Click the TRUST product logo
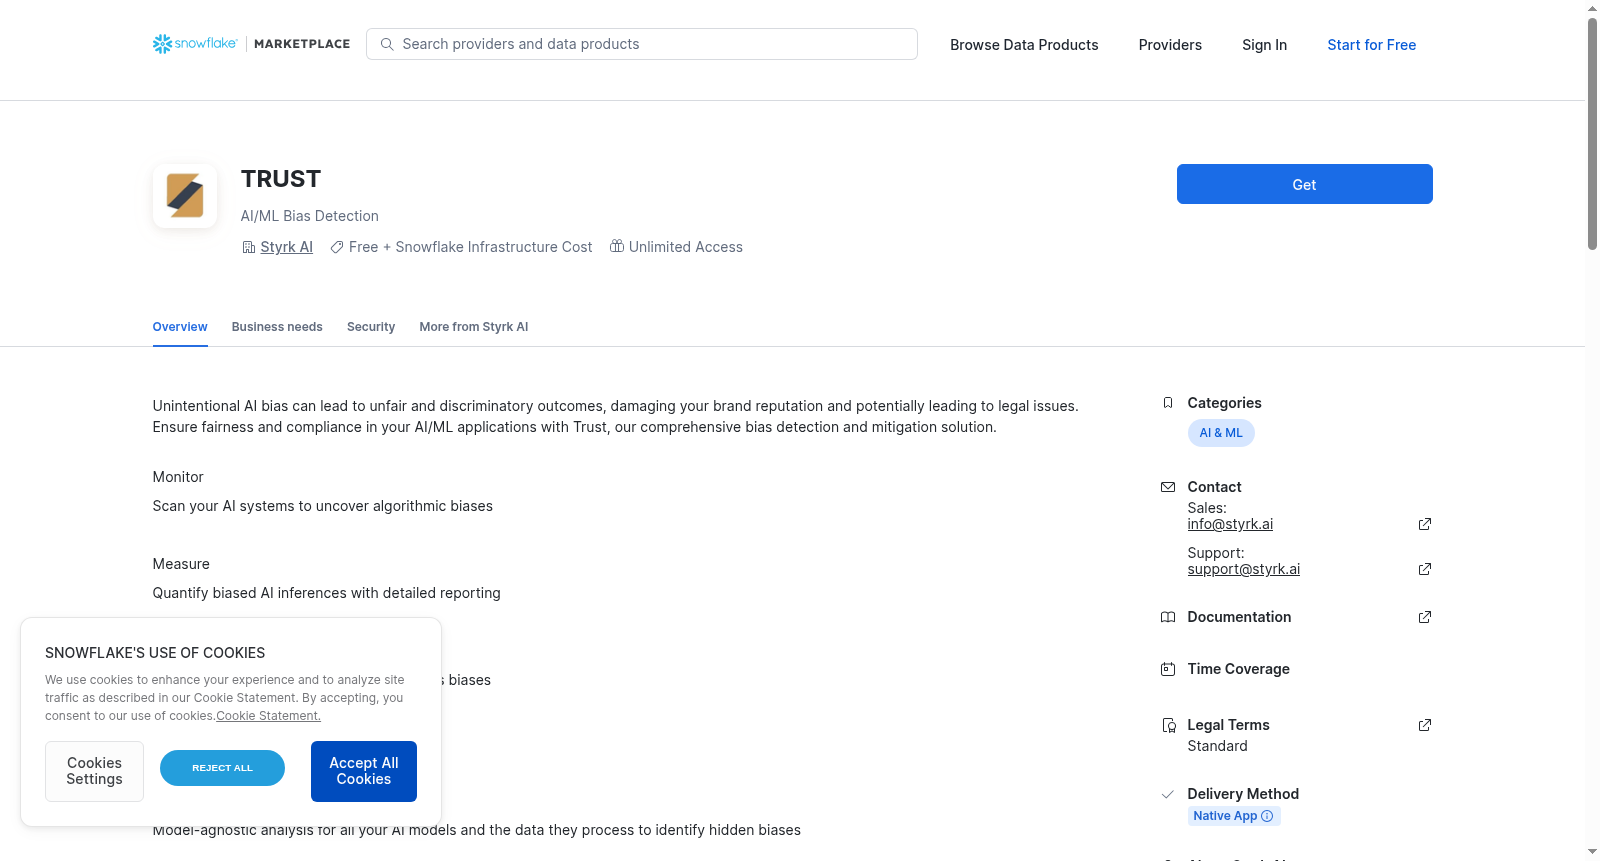The height and width of the screenshot is (861, 1600). [185, 196]
